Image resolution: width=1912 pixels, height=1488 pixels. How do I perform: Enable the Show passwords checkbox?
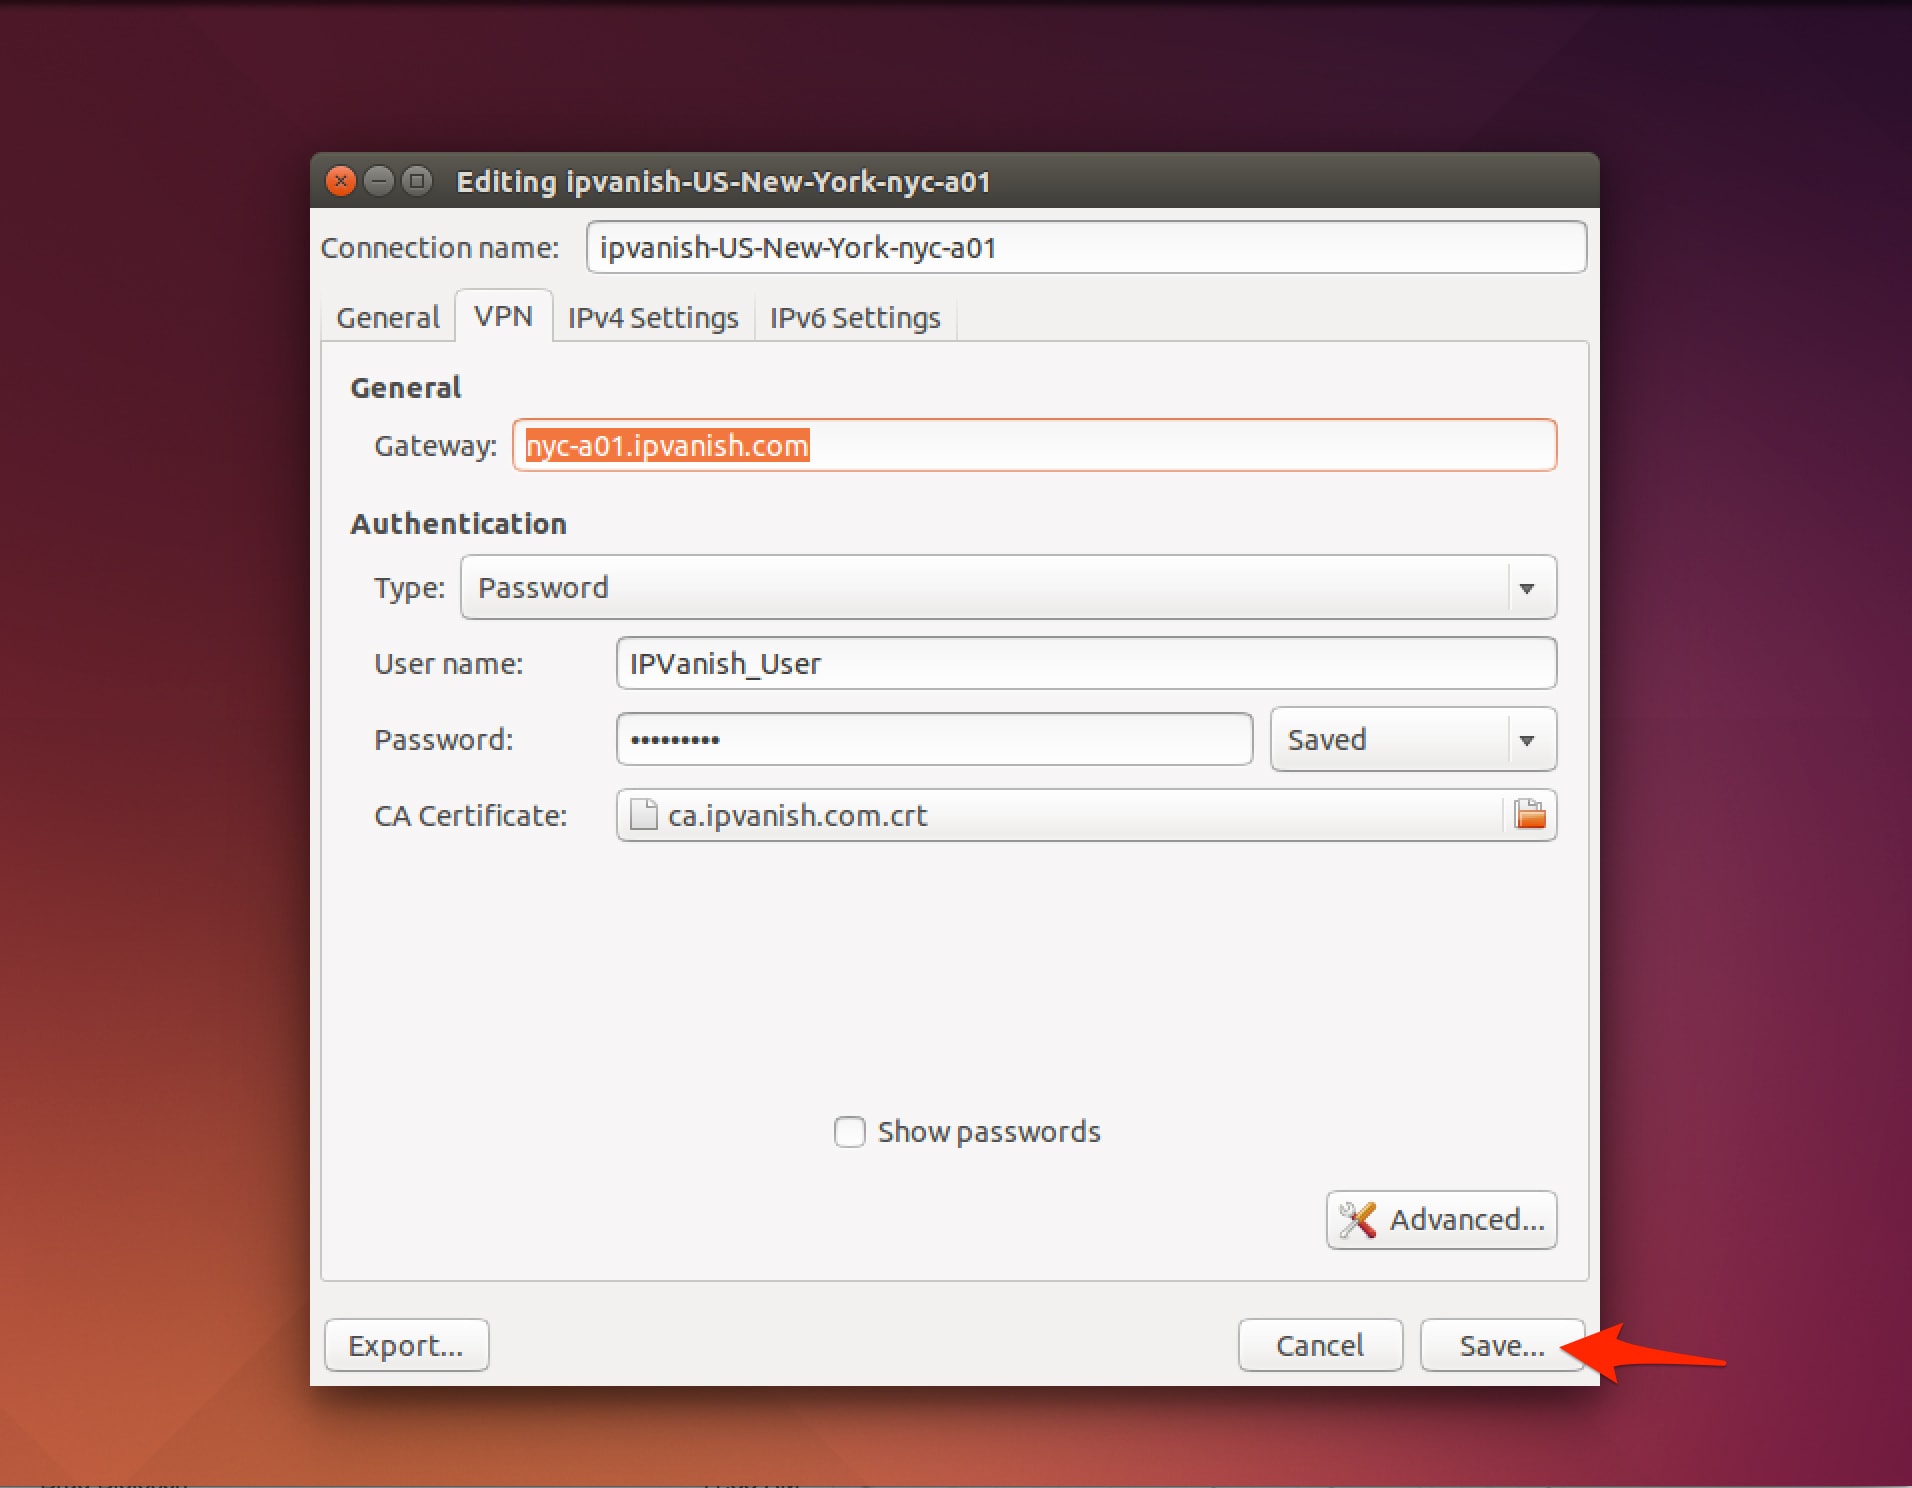pyautogui.click(x=849, y=1132)
